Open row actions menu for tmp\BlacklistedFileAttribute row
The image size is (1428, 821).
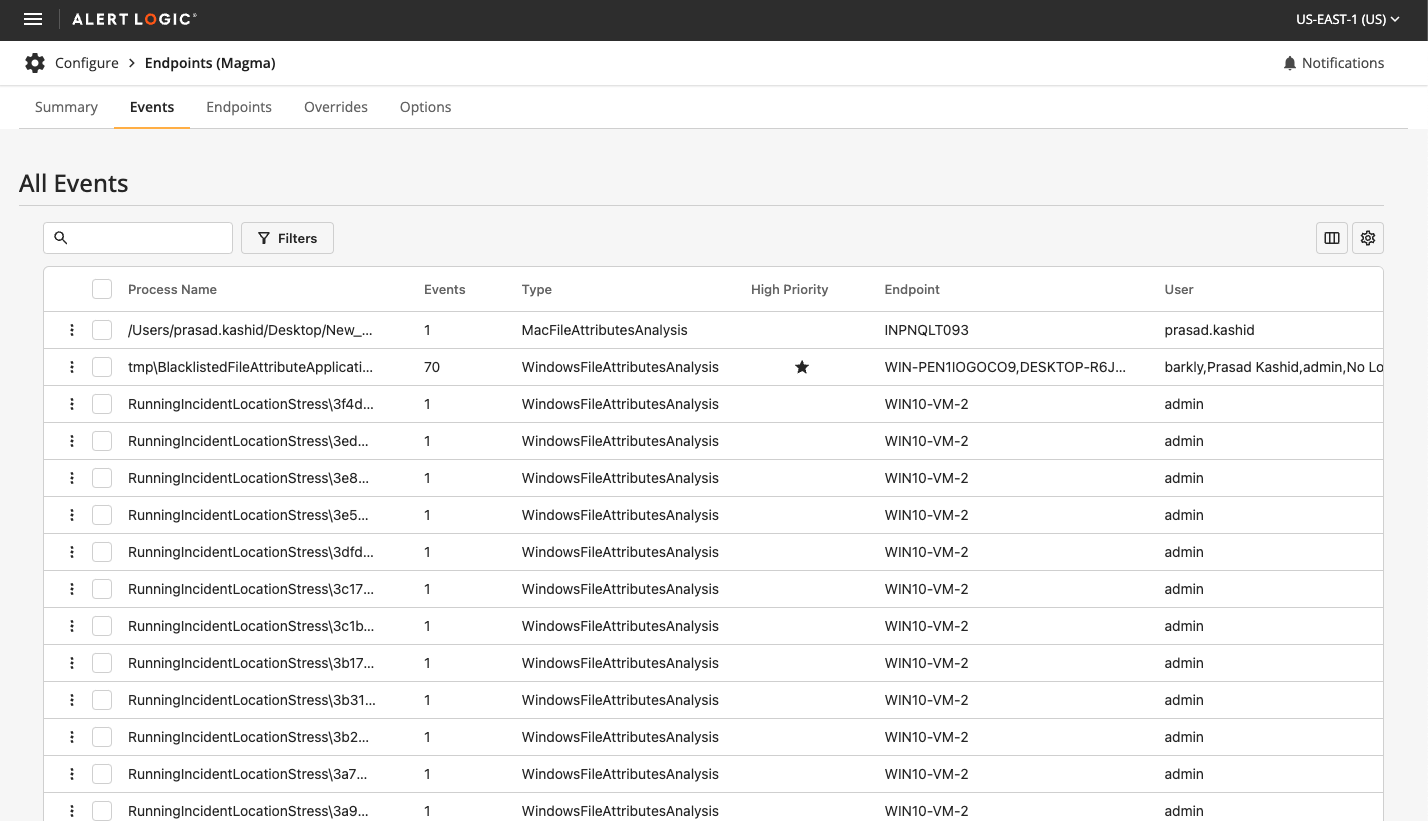(x=72, y=367)
